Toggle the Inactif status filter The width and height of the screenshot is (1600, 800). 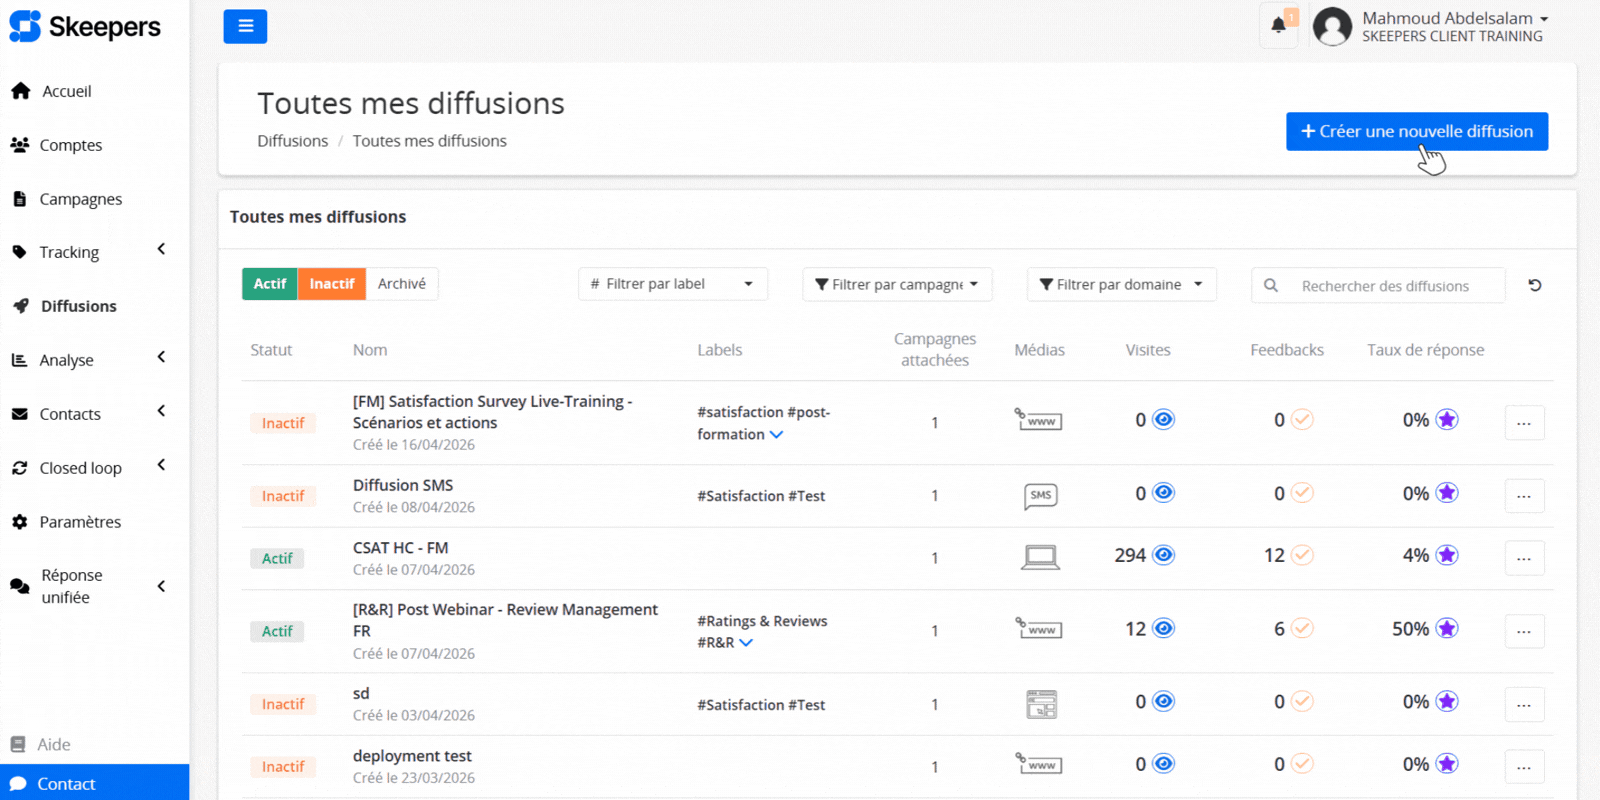tap(331, 284)
